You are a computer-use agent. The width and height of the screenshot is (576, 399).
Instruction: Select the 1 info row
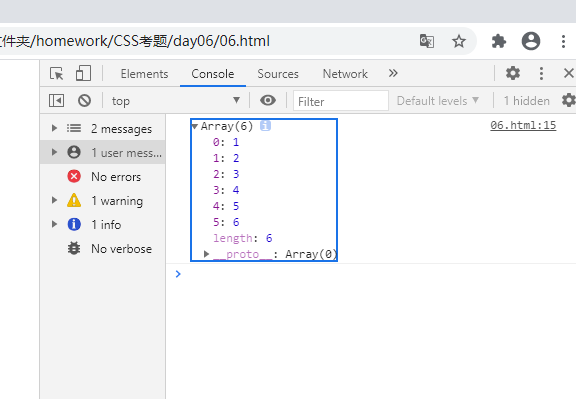point(102,224)
